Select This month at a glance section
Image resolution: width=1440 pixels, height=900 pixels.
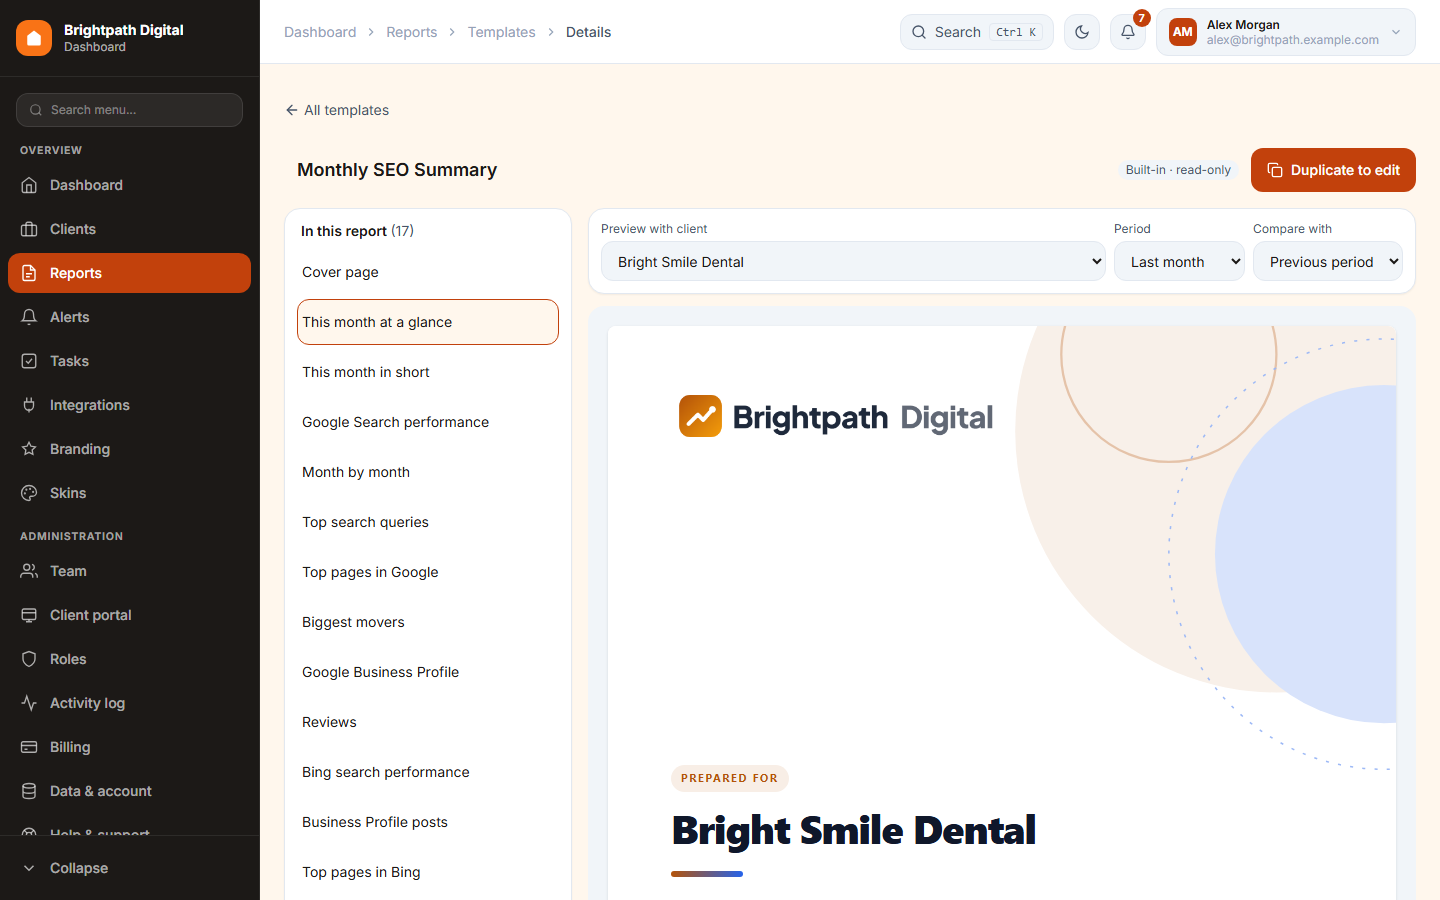(428, 322)
